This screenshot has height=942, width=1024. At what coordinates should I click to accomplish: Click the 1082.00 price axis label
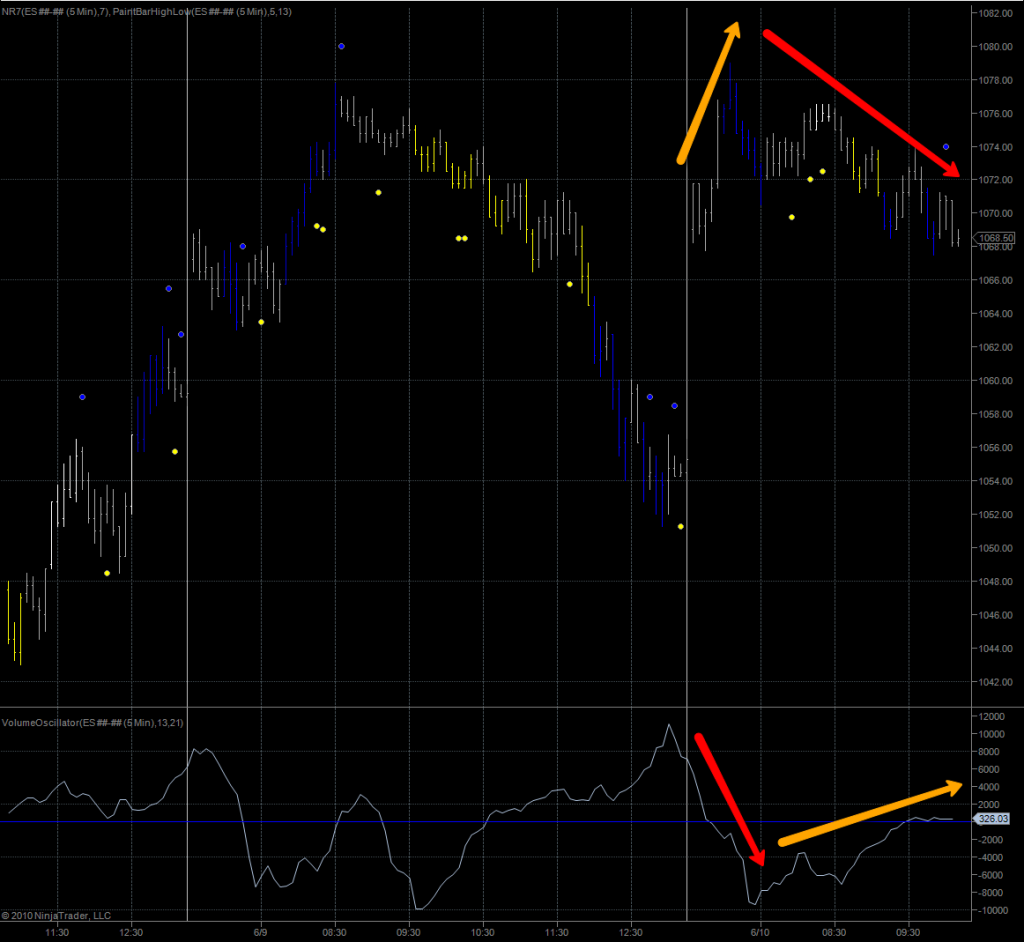tap(995, 13)
